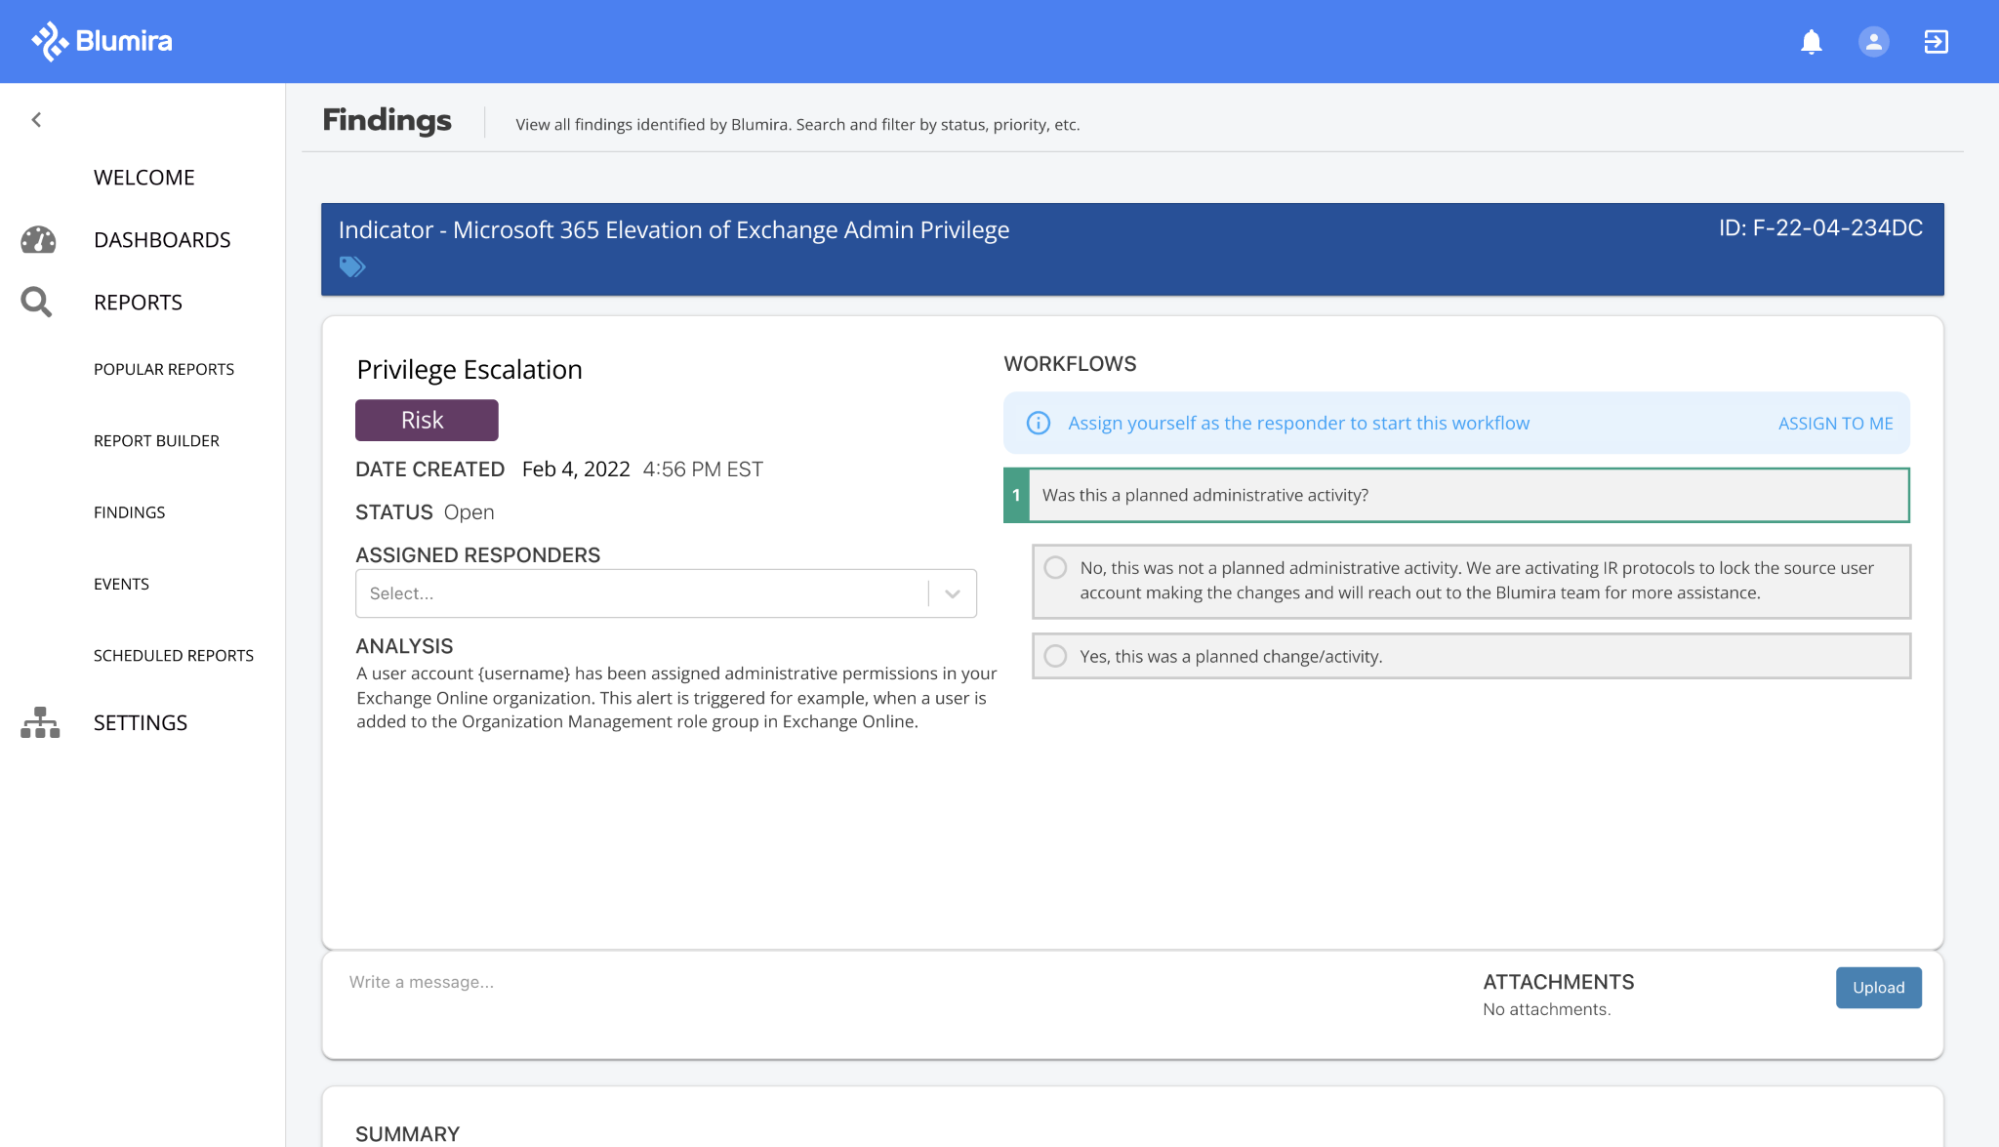Open the notifications bell

[x=1811, y=42]
